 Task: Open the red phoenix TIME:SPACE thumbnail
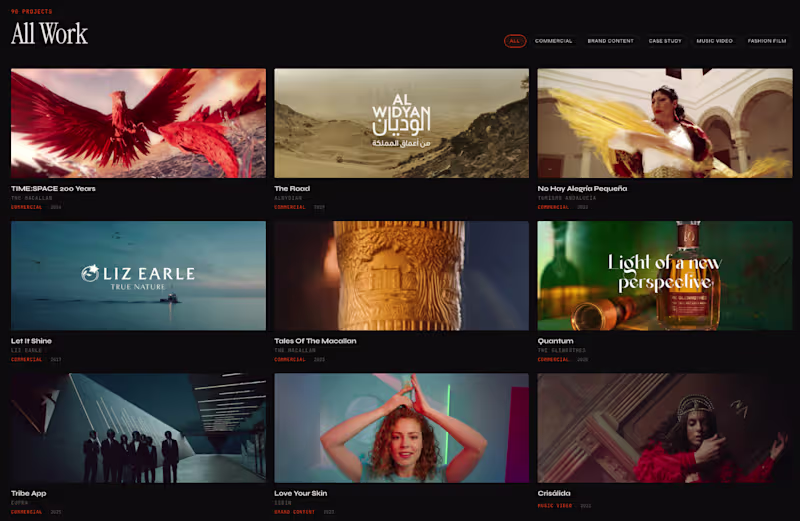(138, 123)
